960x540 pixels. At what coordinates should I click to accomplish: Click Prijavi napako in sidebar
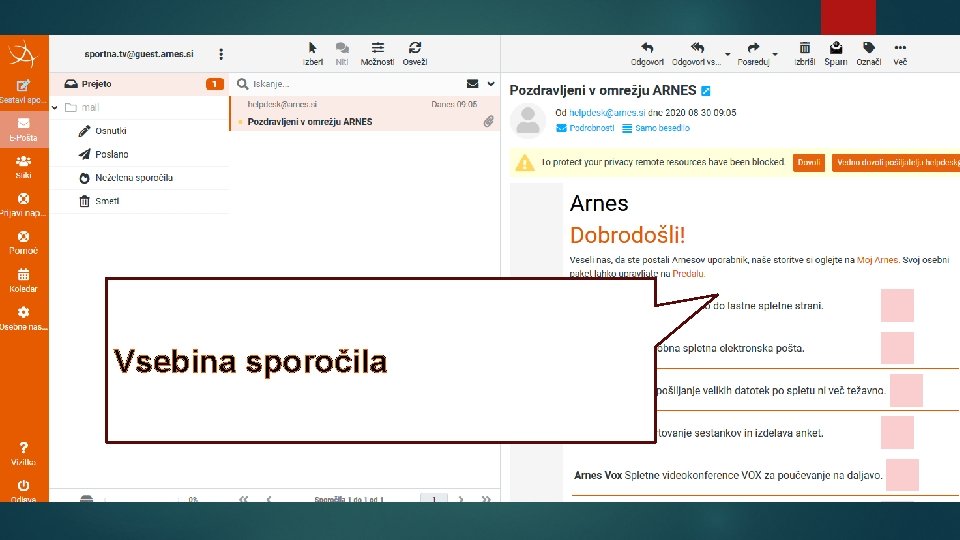click(23, 205)
